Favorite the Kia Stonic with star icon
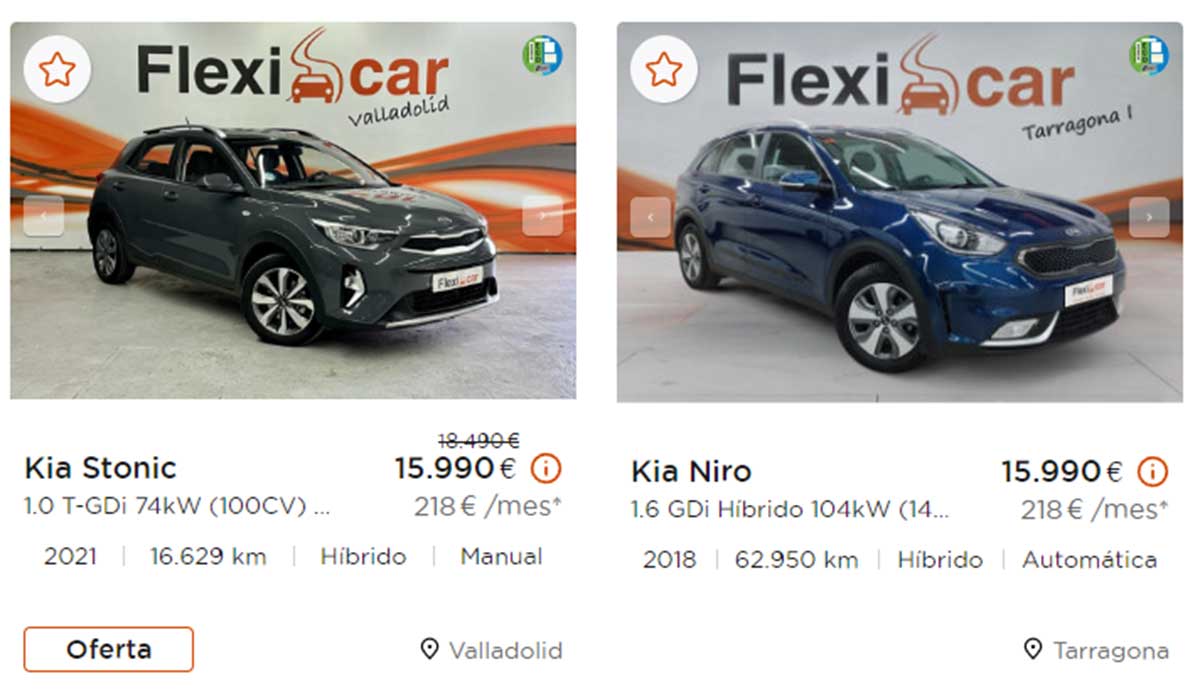 pyautogui.click(x=58, y=69)
